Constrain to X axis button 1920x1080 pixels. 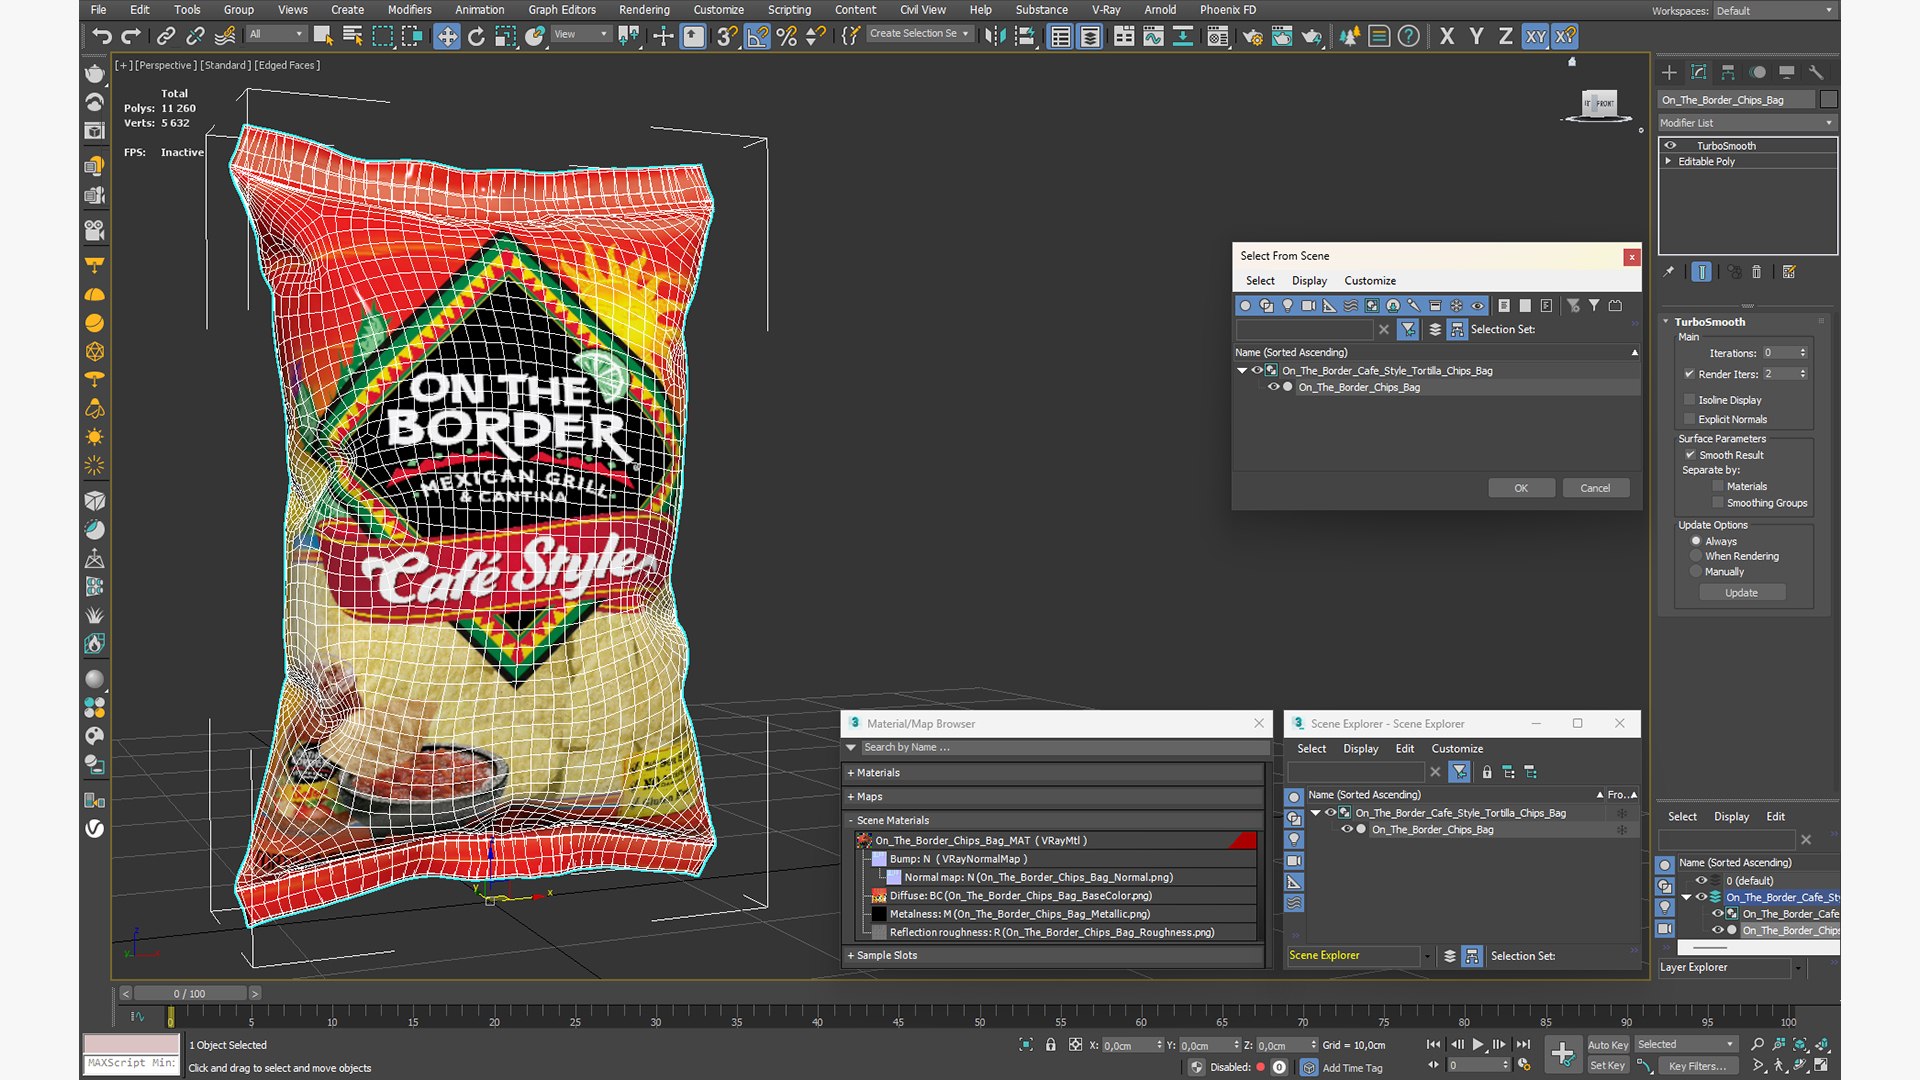pos(1447,37)
